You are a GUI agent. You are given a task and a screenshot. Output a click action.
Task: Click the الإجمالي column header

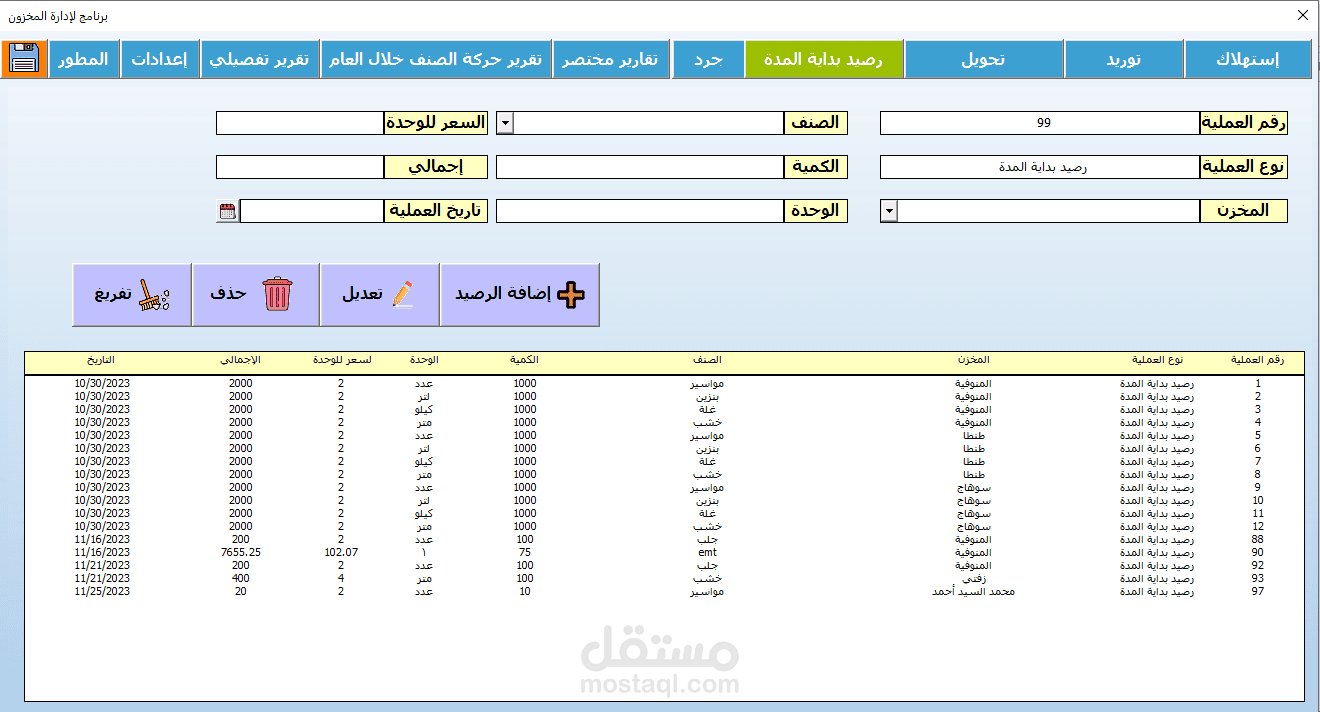tap(240, 359)
